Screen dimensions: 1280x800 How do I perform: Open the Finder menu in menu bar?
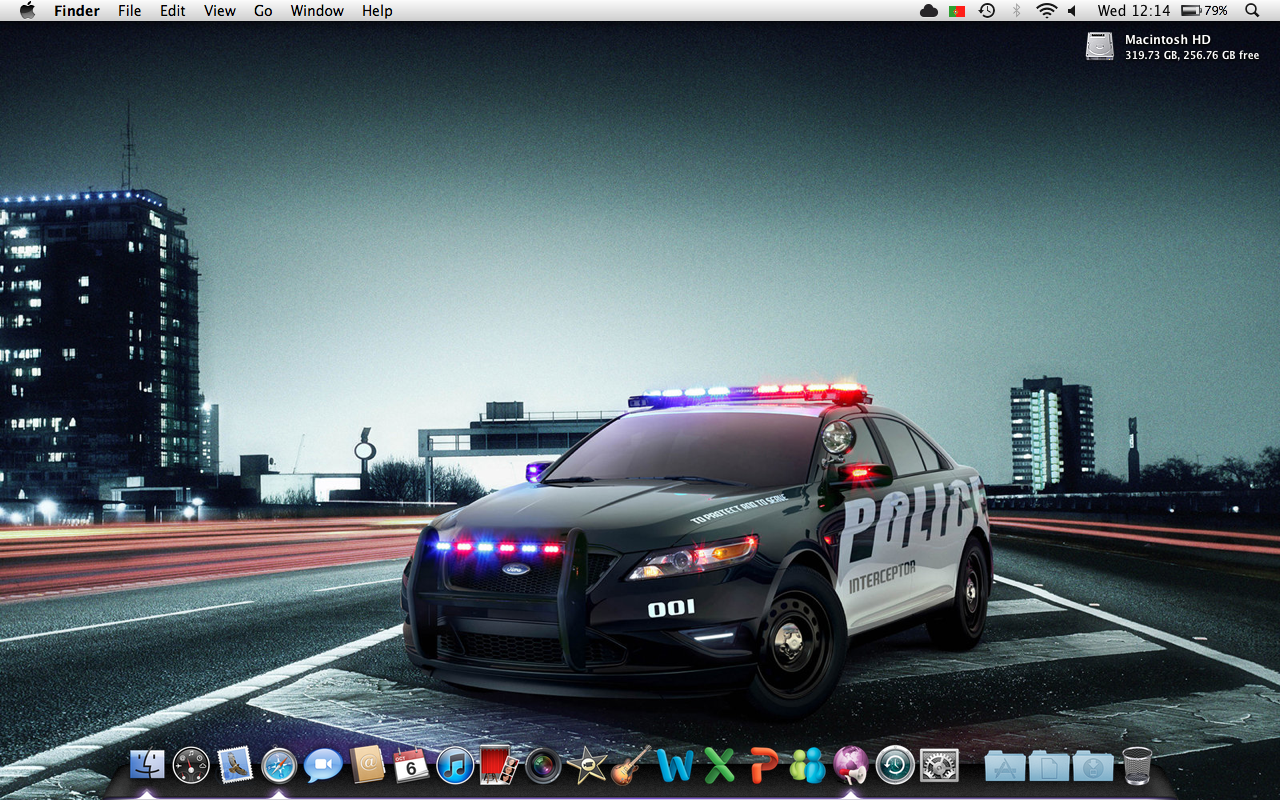point(76,11)
